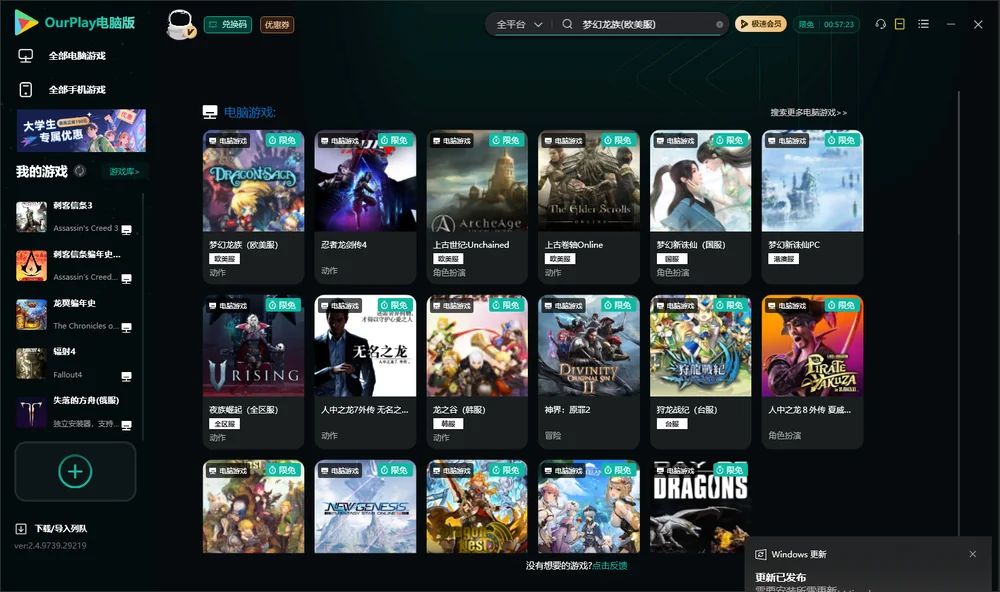Viewport: 1000px width, 592px height.
Task: Refresh the 我的游戏 list
Action: coord(80,171)
